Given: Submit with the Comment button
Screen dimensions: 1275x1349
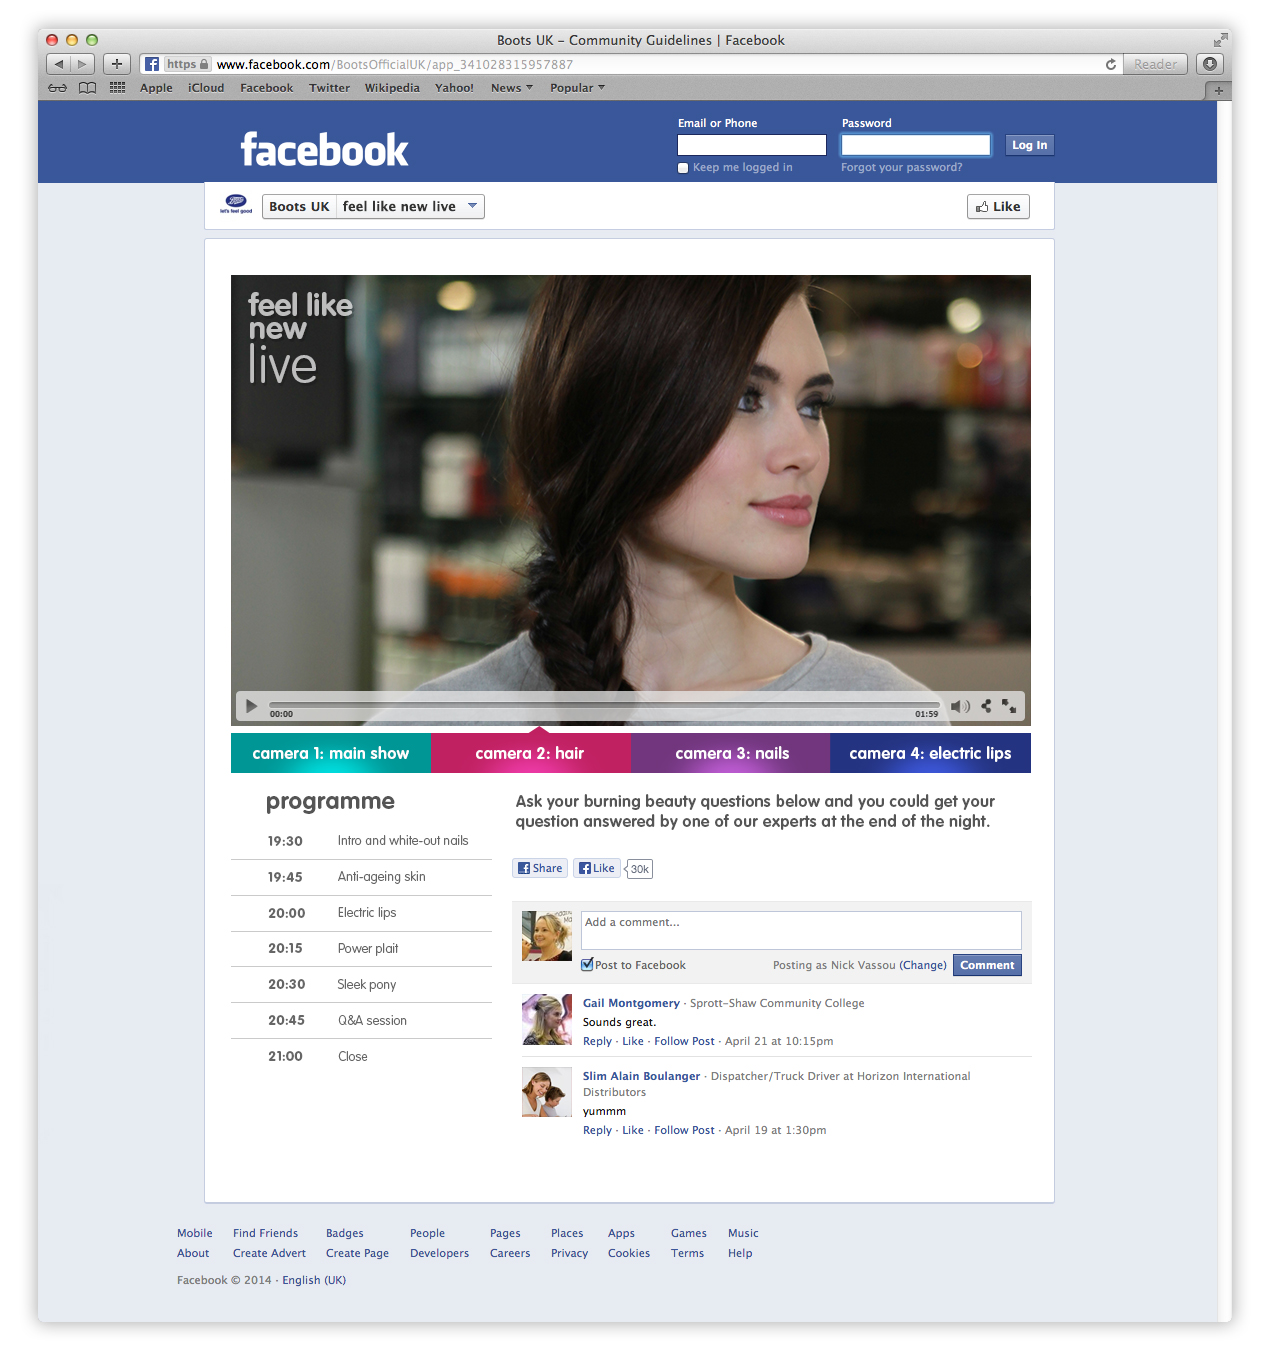Looking at the screenshot, I should (987, 965).
